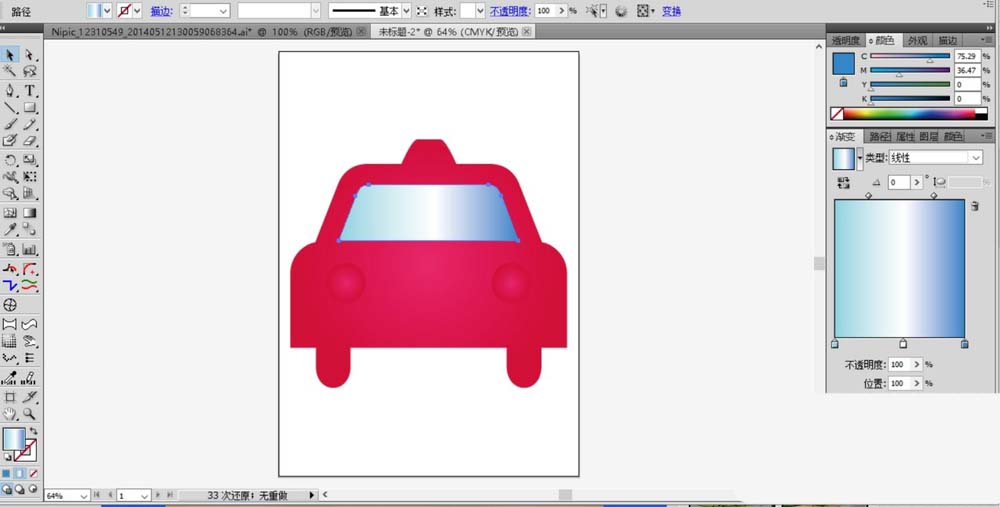Open the 64% zoom level dropdown

pos(84,496)
